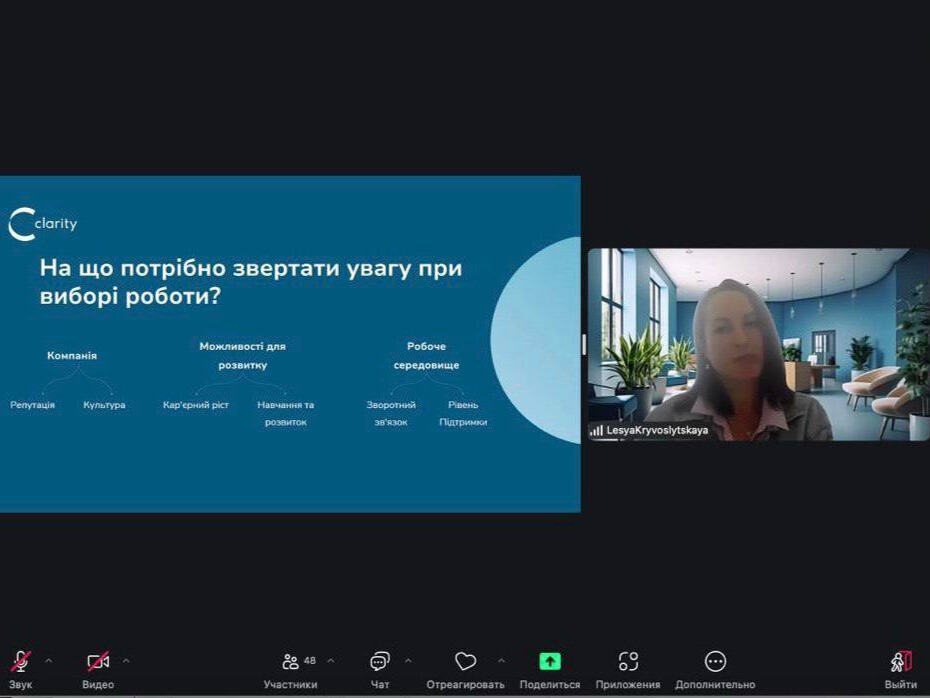
Task: Click the signal strength icon by LesyaKryvoslytskaya
Action: [596, 431]
